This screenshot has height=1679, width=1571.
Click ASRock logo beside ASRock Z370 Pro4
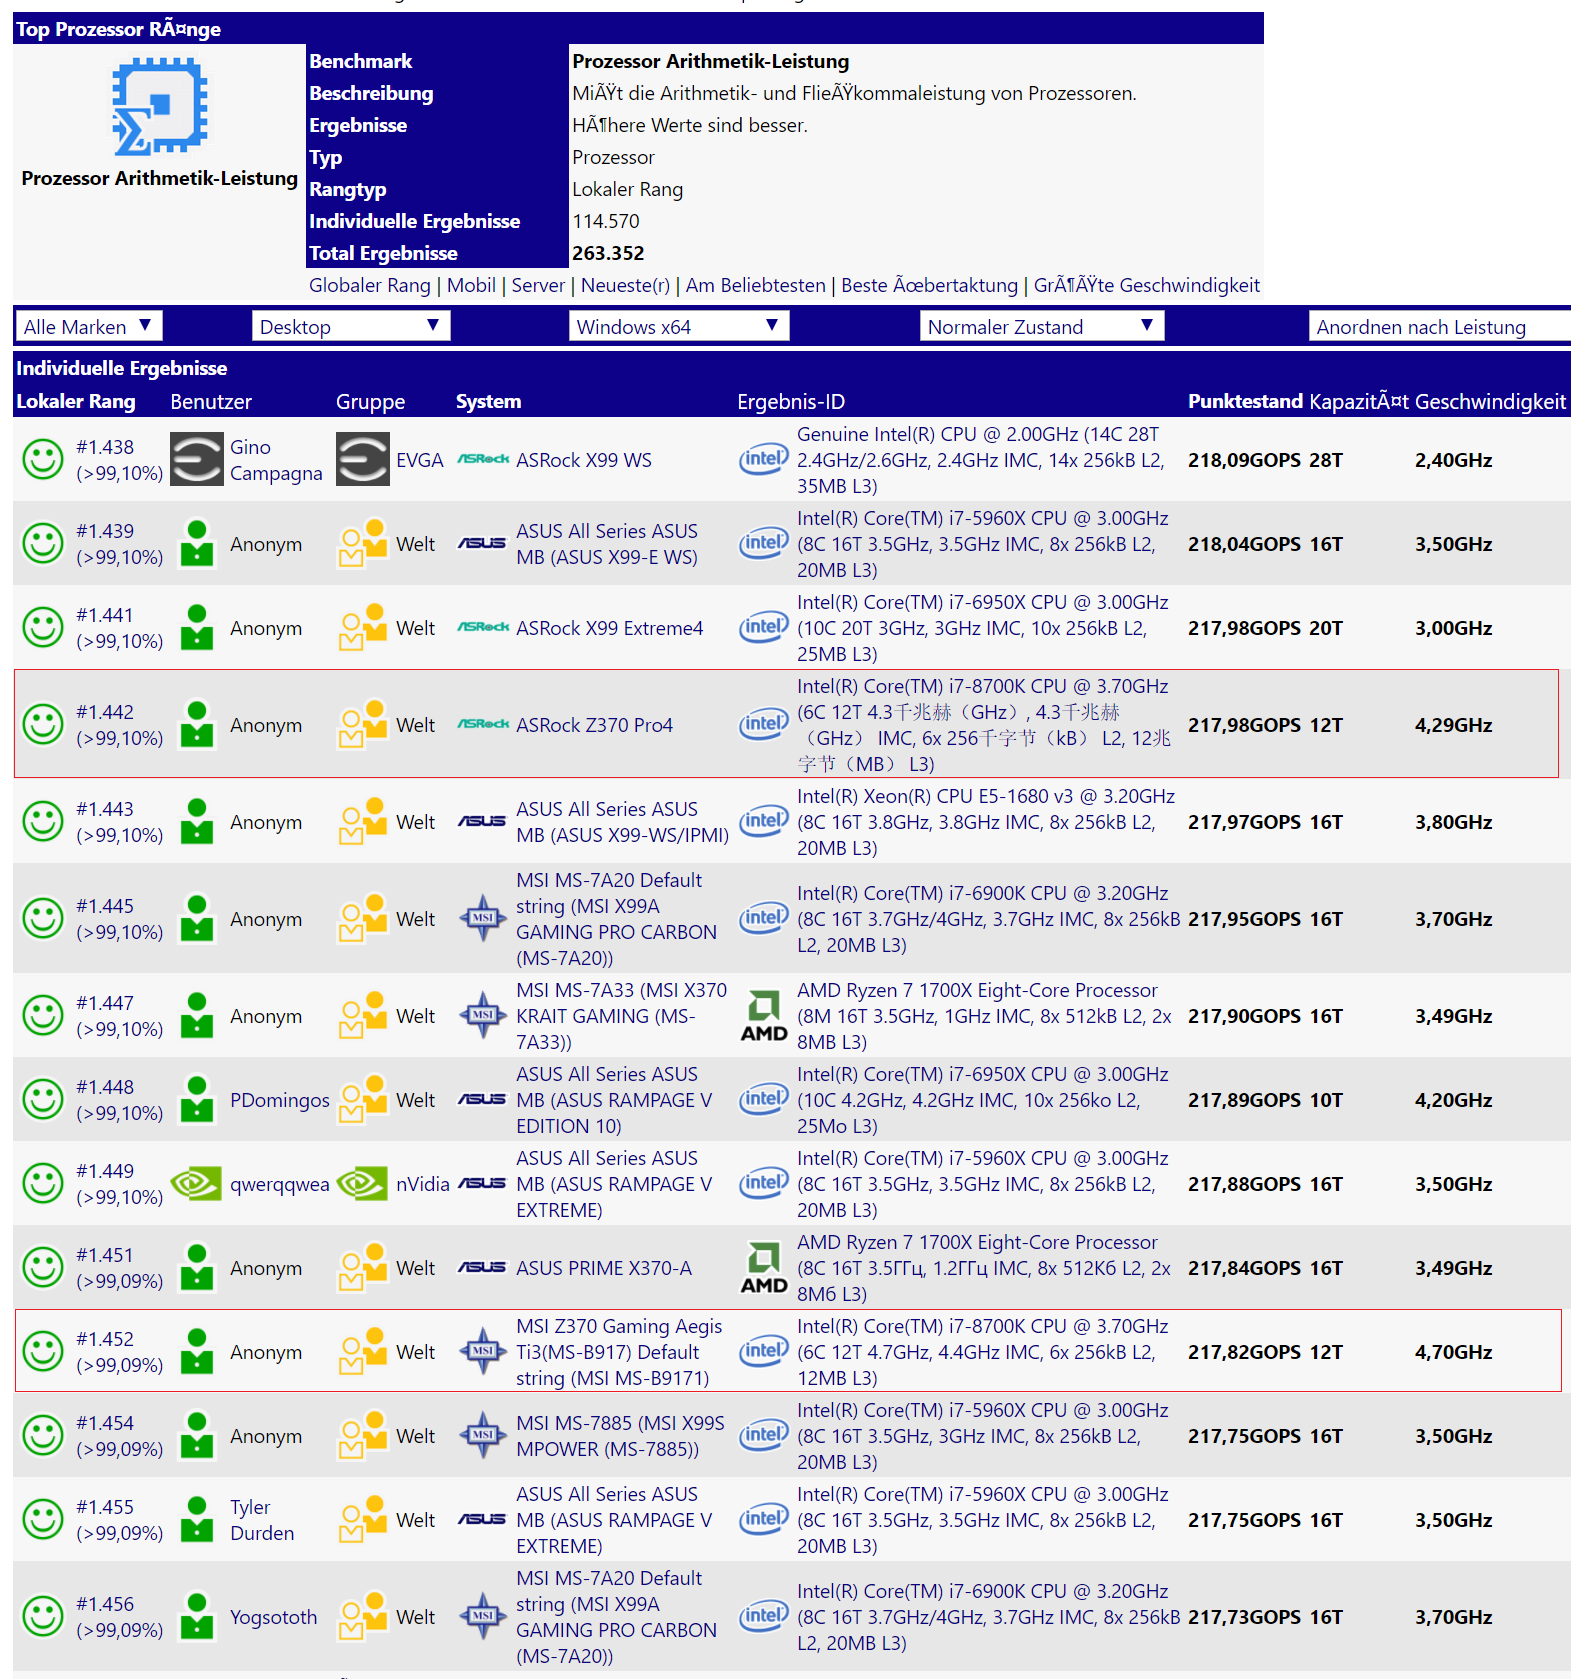tap(483, 725)
